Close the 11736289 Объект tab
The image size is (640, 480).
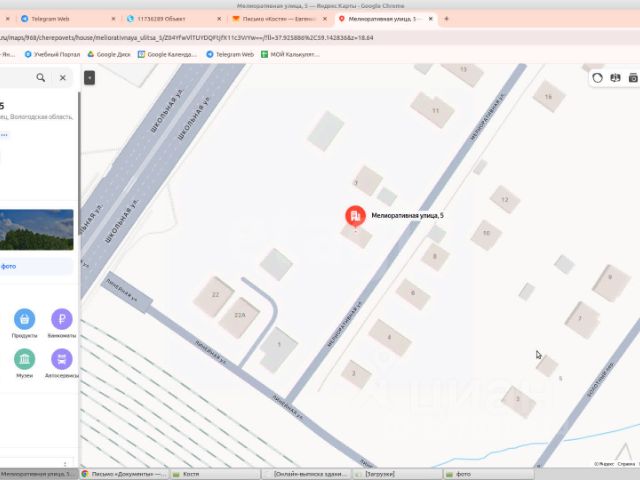(x=219, y=19)
